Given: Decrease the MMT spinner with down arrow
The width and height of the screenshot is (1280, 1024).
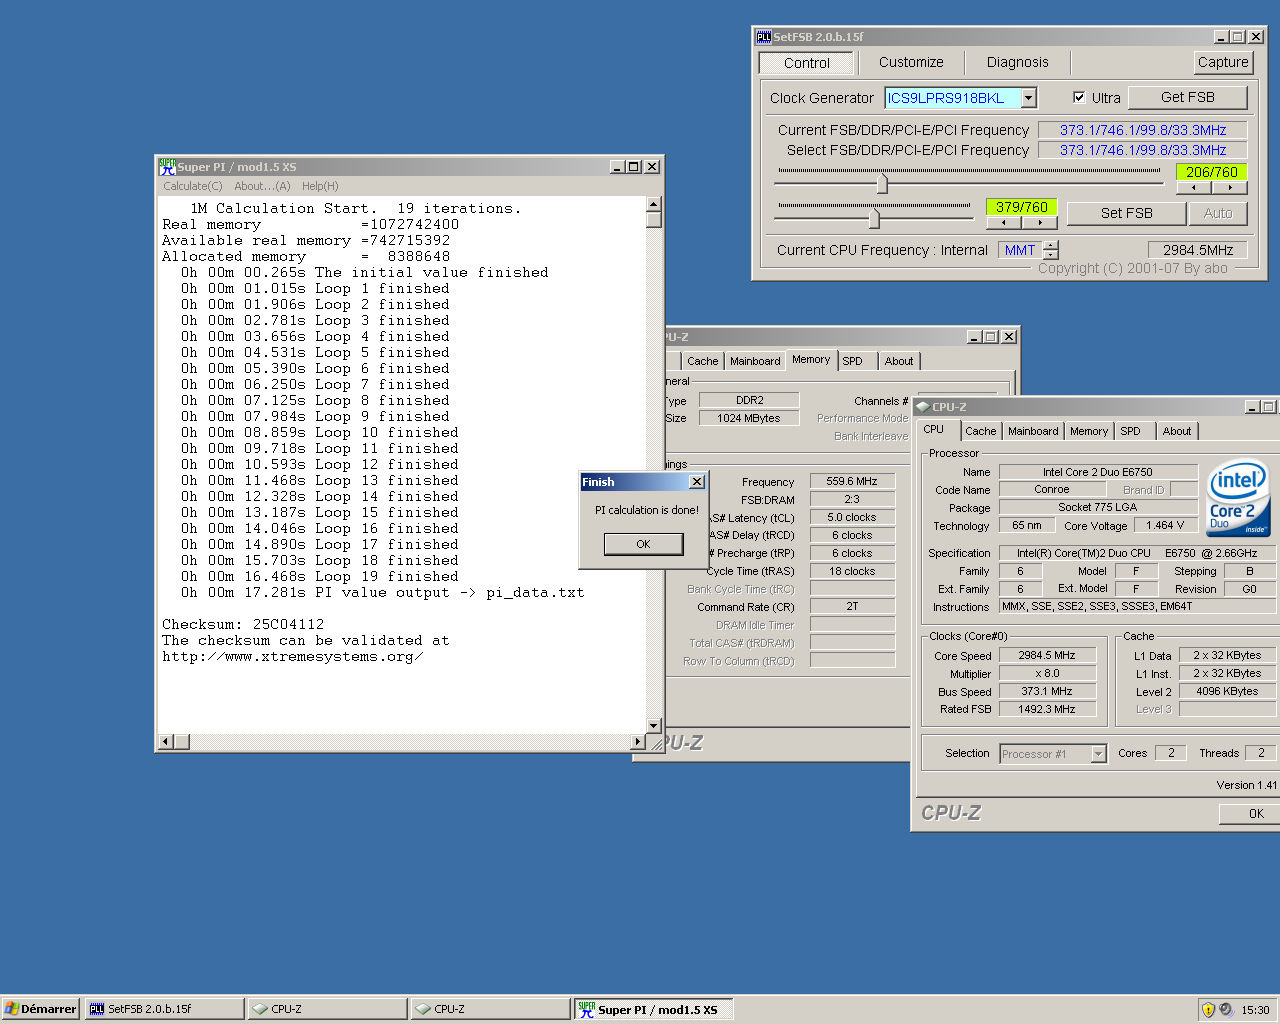Looking at the screenshot, I should (x=1050, y=255).
